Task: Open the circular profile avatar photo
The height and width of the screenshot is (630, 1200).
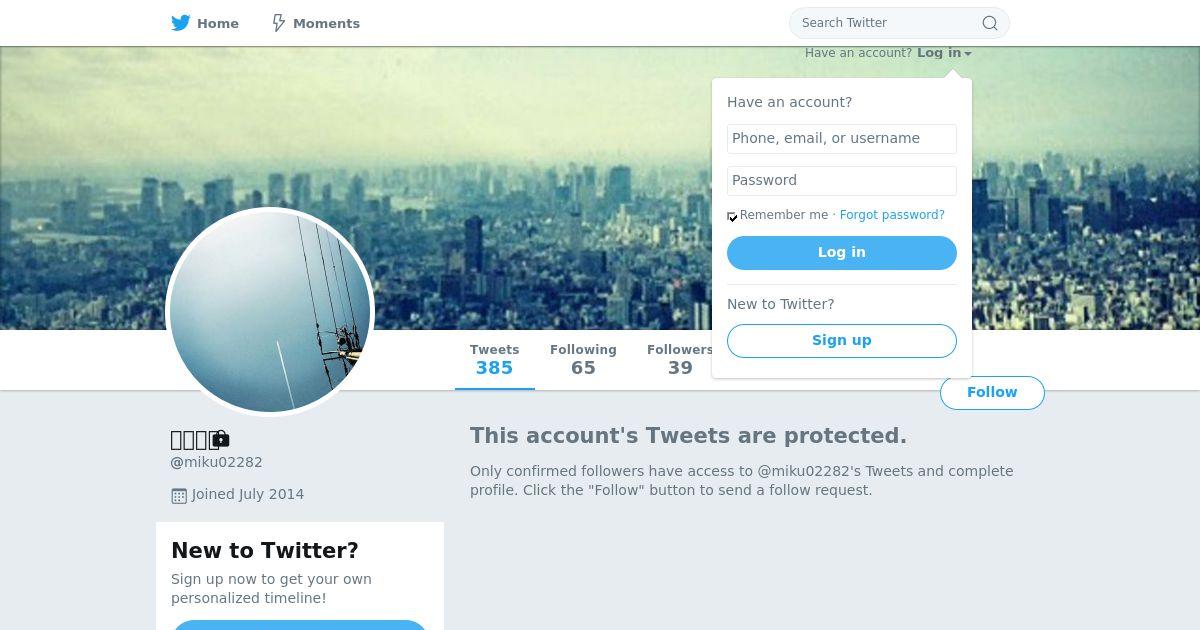Action: (x=270, y=311)
